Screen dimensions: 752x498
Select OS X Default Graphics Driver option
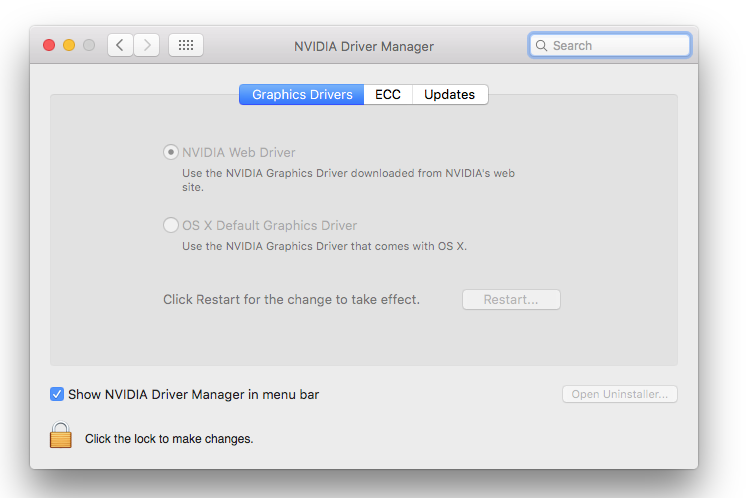171,225
